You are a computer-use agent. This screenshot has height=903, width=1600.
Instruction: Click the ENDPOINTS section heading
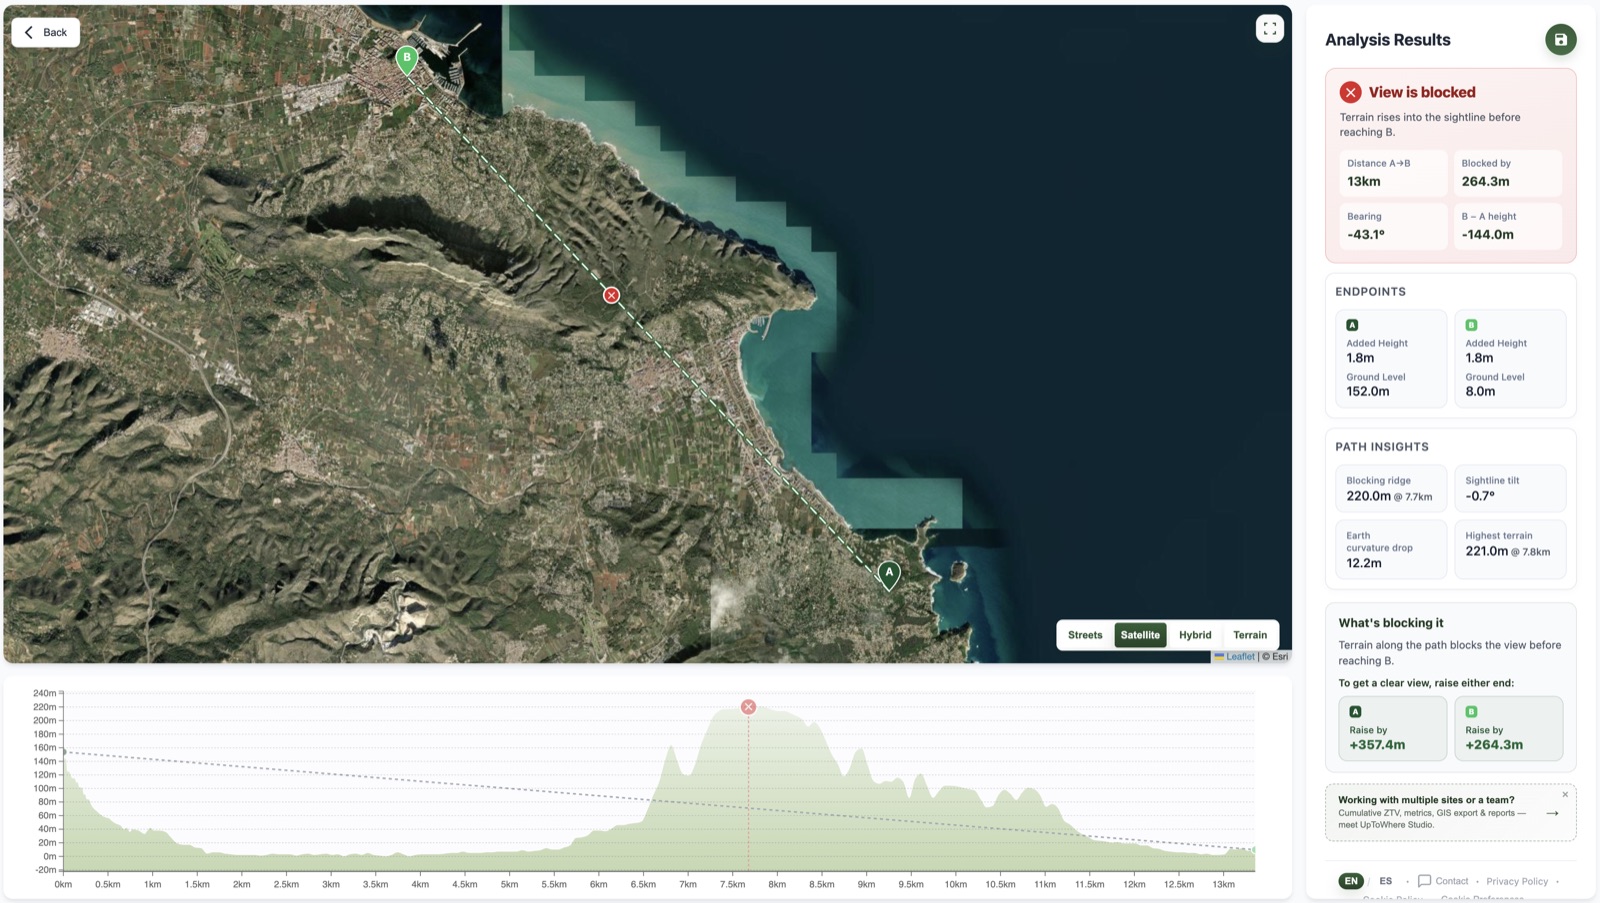(1370, 292)
